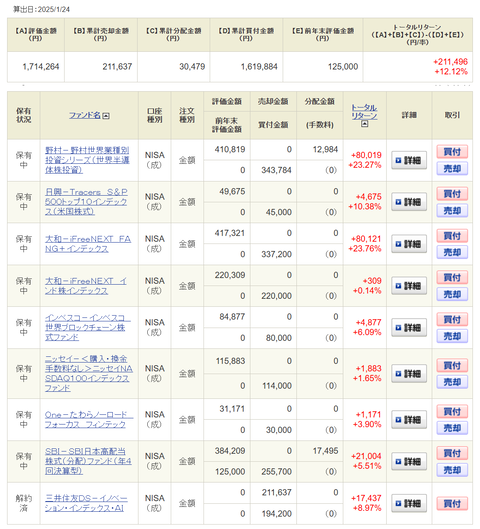
Task: Click 買付 for 三井住友DS イノベーション fund
Action: coord(452,503)
